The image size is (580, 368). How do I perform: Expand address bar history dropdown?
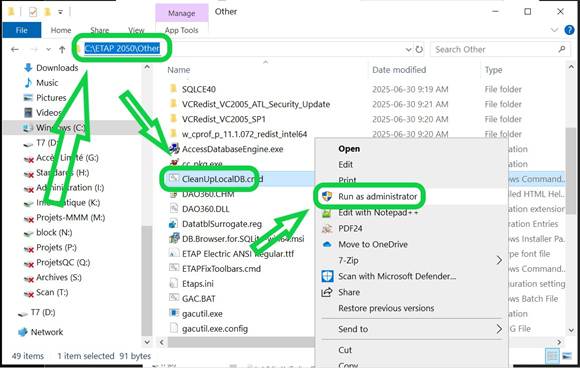coord(408,49)
